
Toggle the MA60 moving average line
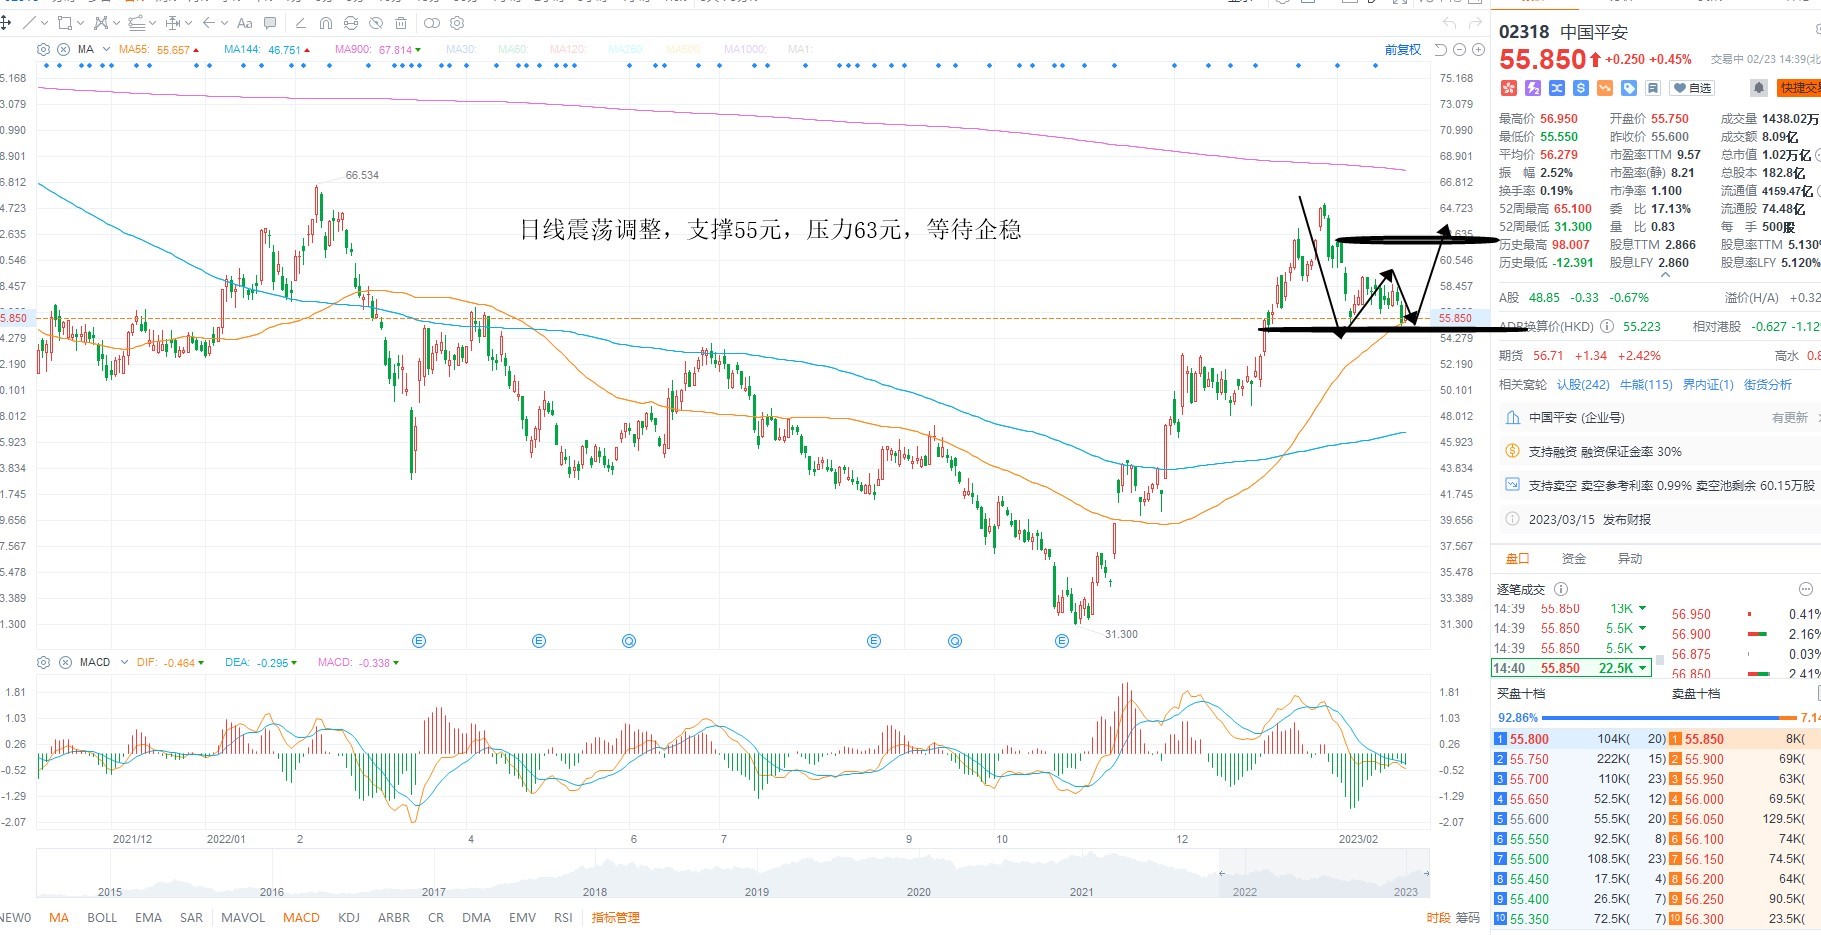tap(513, 49)
